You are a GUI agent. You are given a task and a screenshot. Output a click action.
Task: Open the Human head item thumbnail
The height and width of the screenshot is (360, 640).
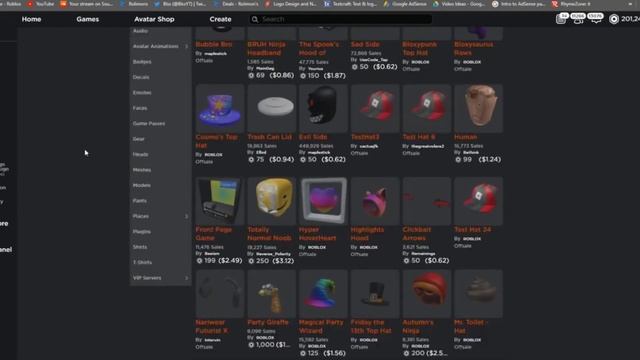pos(478,108)
